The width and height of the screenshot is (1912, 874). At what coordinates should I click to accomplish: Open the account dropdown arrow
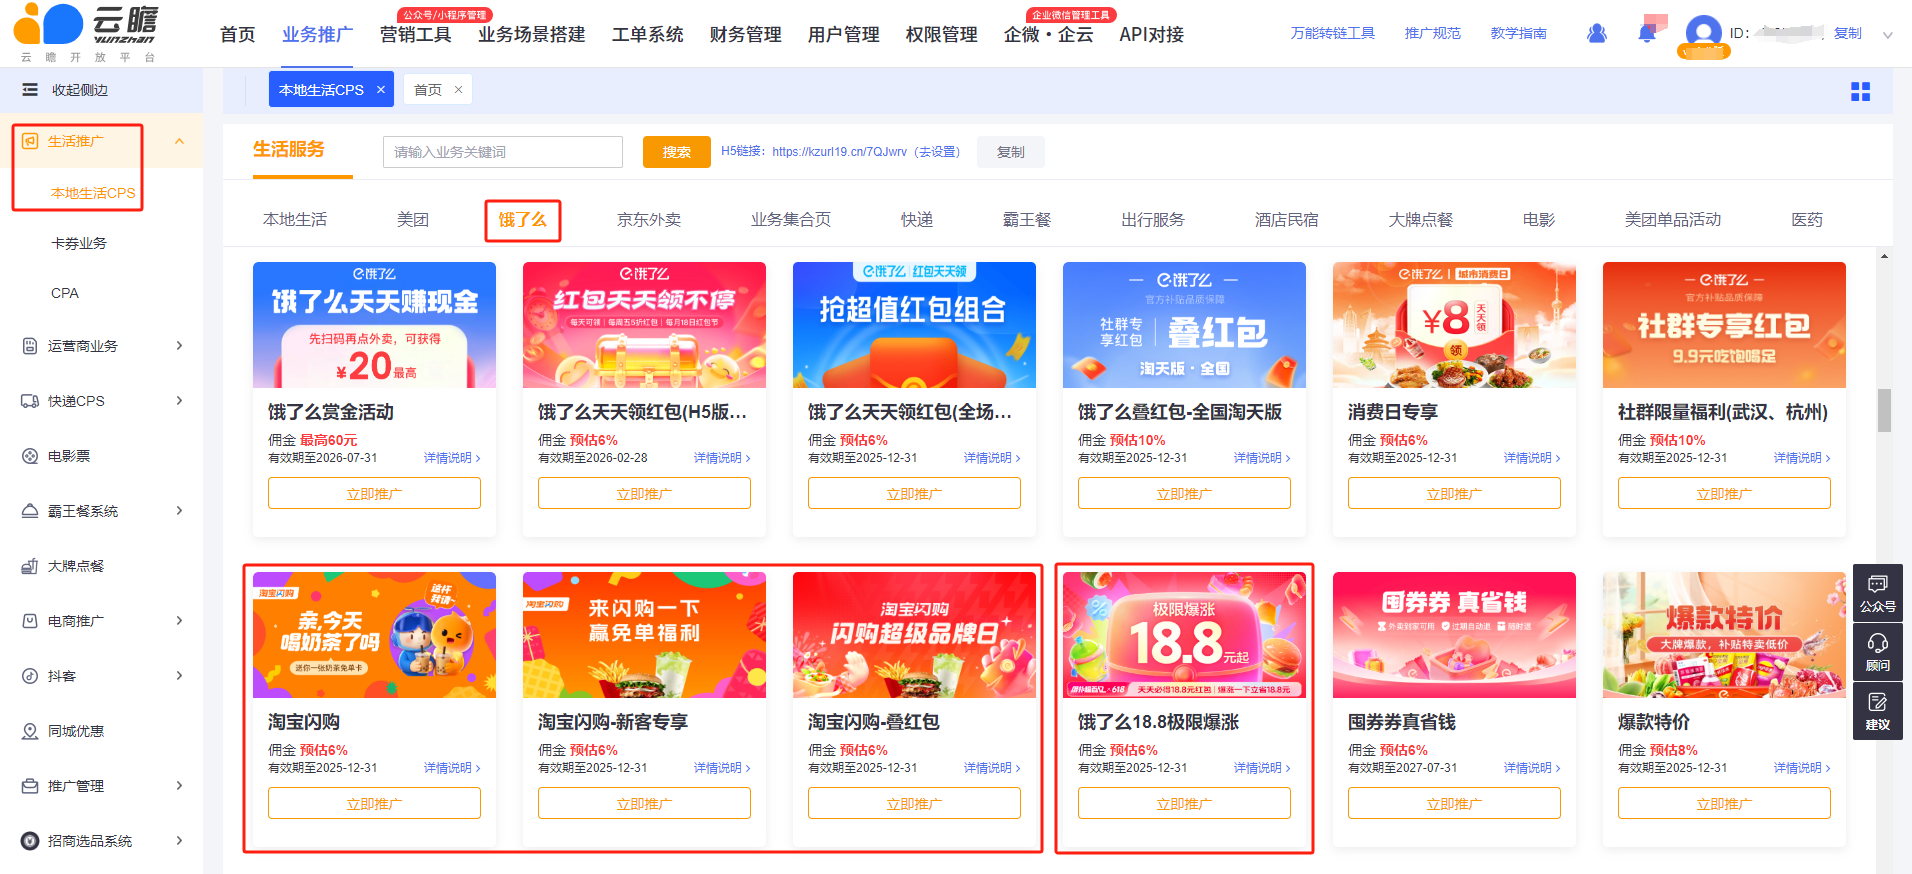[x=1887, y=35]
